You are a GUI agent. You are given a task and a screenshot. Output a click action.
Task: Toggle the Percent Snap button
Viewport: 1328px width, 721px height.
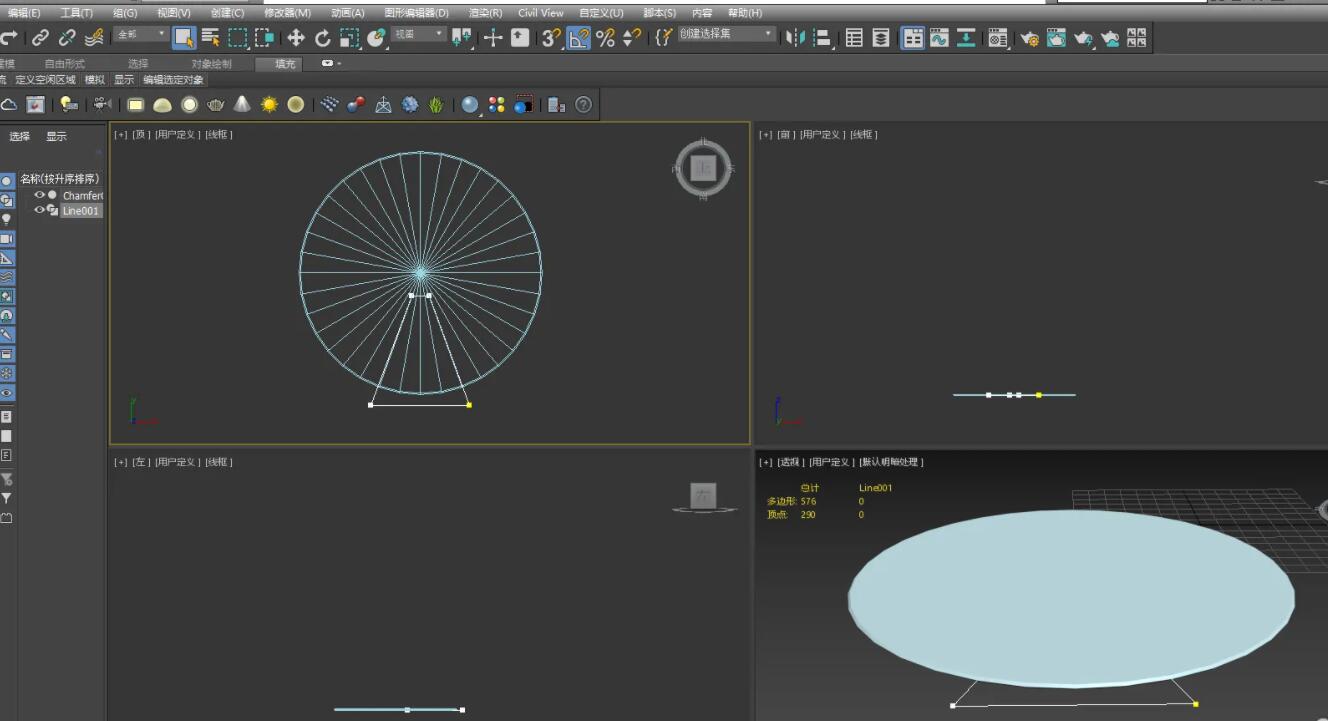click(605, 38)
